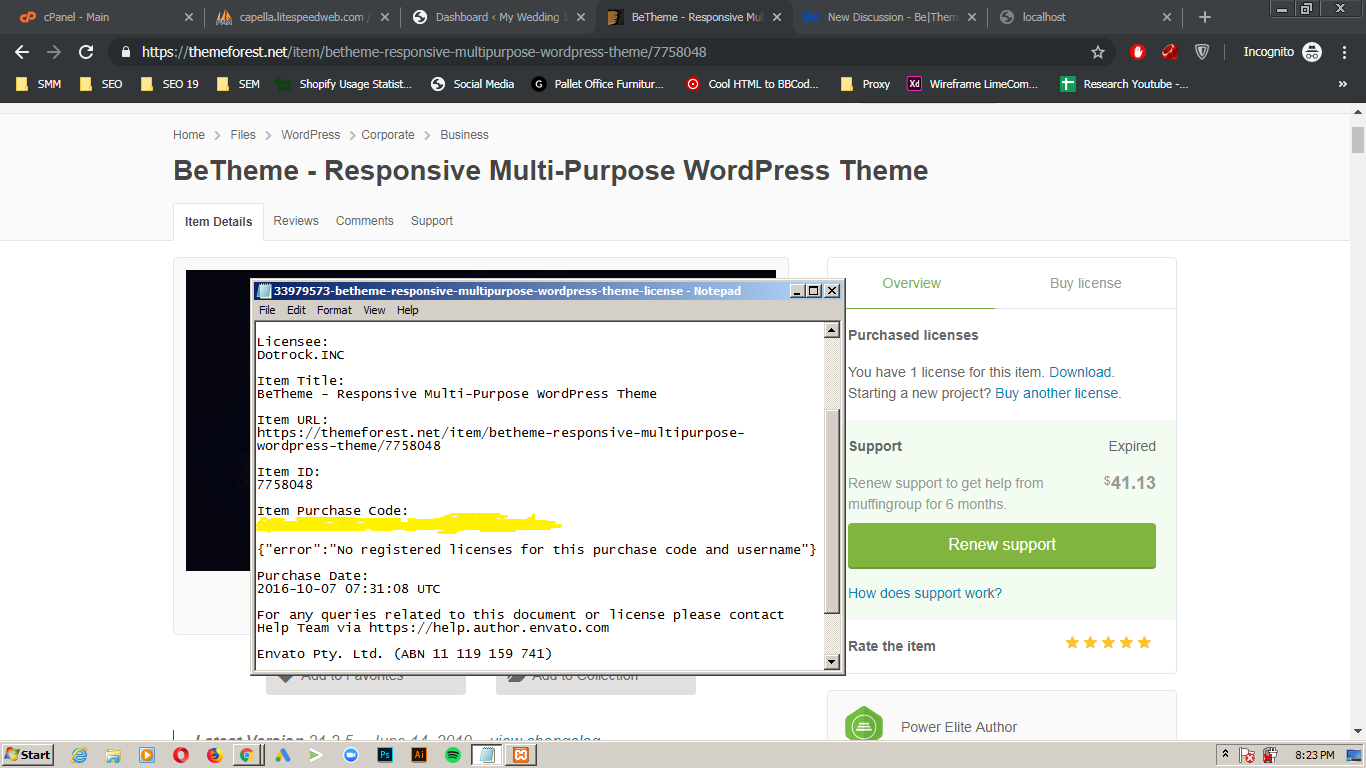Viewport: 1366px width, 768px height.
Task: Close the cPanel - Main tab
Action: click(x=190, y=17)
